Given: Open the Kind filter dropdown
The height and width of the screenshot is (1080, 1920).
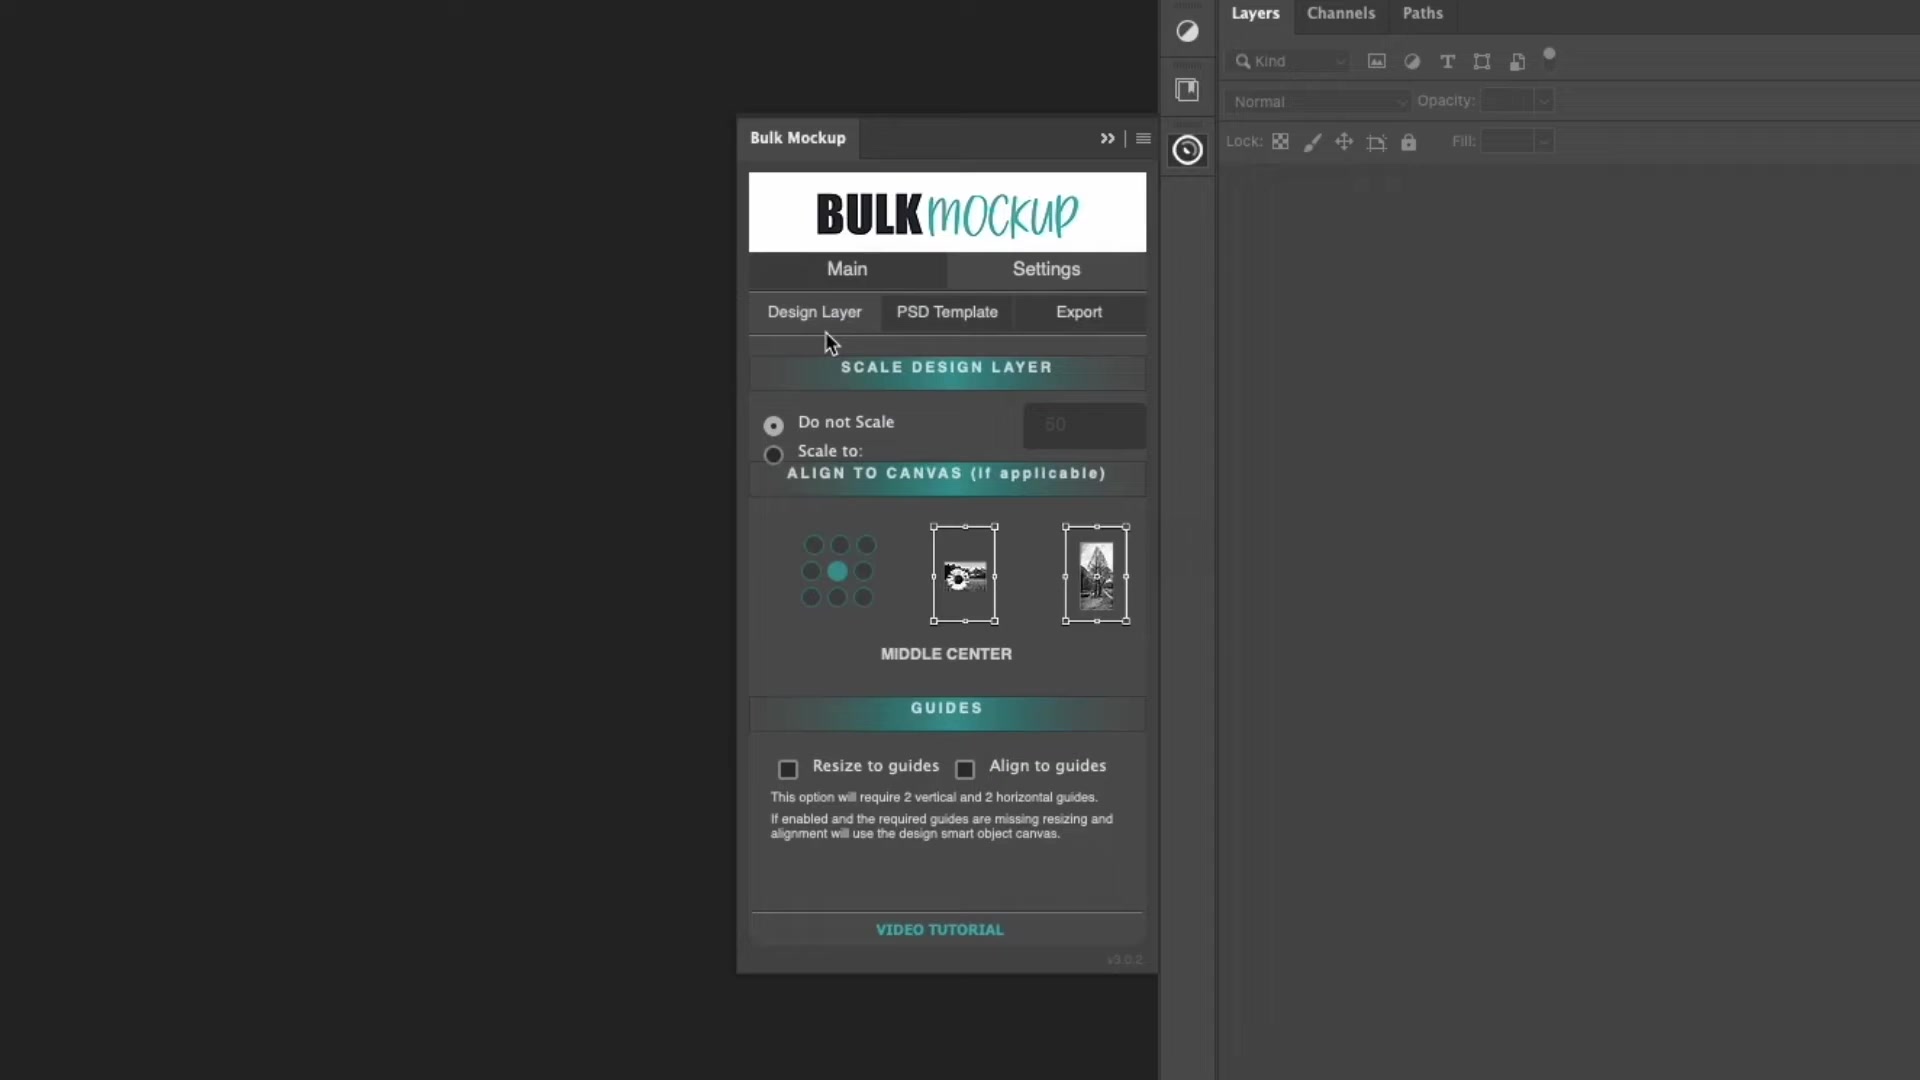Looking at the screenshot, I should tap(1289, 61).
